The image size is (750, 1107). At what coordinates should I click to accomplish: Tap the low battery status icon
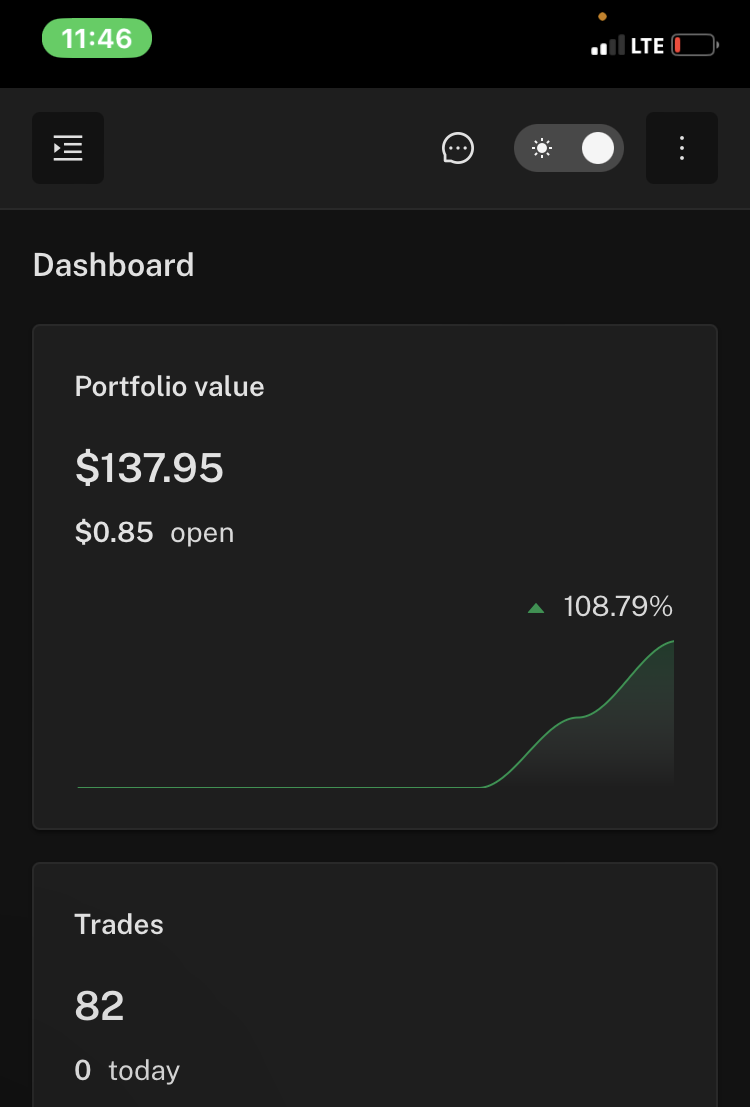click(695, 46)
